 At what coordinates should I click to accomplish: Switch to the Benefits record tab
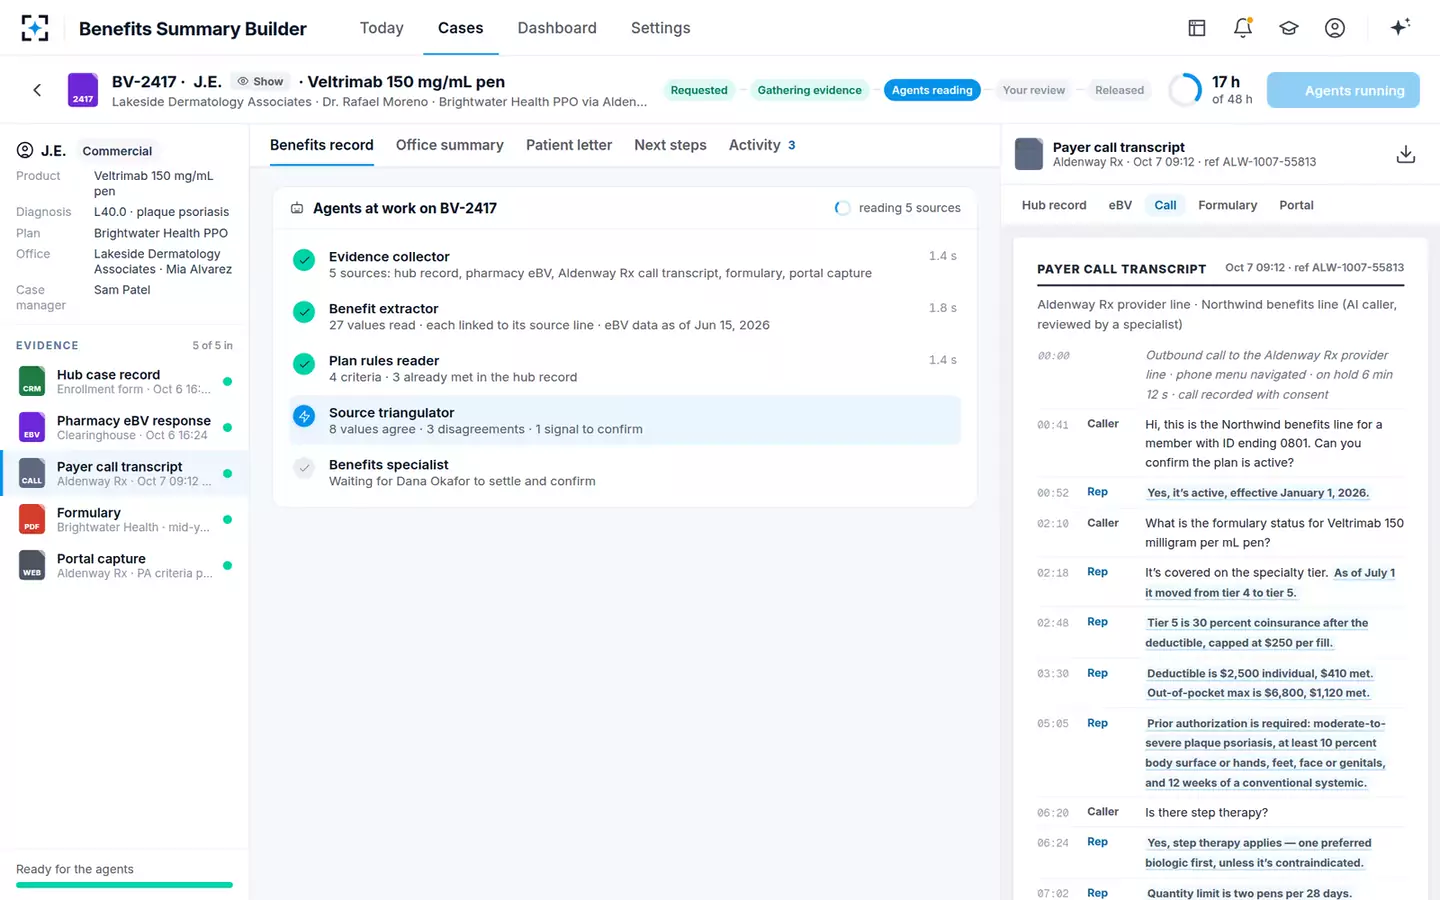322,145
